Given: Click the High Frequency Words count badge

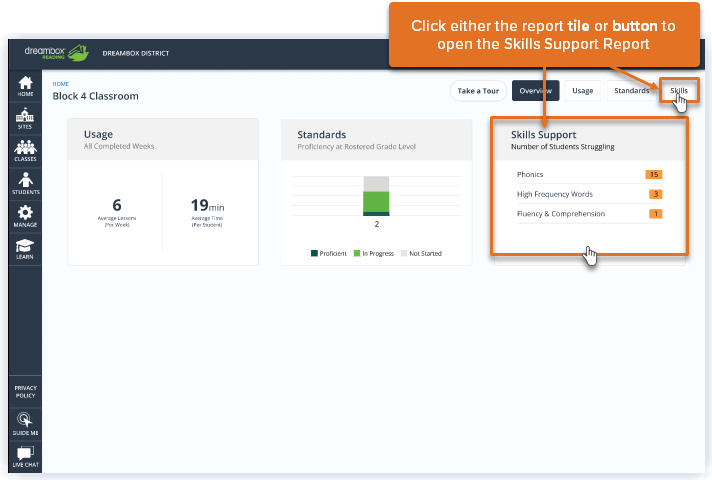Looking at the screenshot, I should [x=655, y=194].
